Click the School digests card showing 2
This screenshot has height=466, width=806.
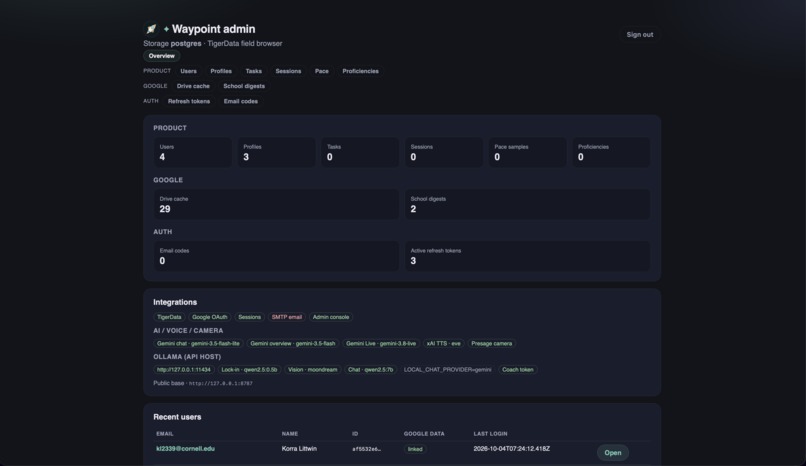pos(527,204)
